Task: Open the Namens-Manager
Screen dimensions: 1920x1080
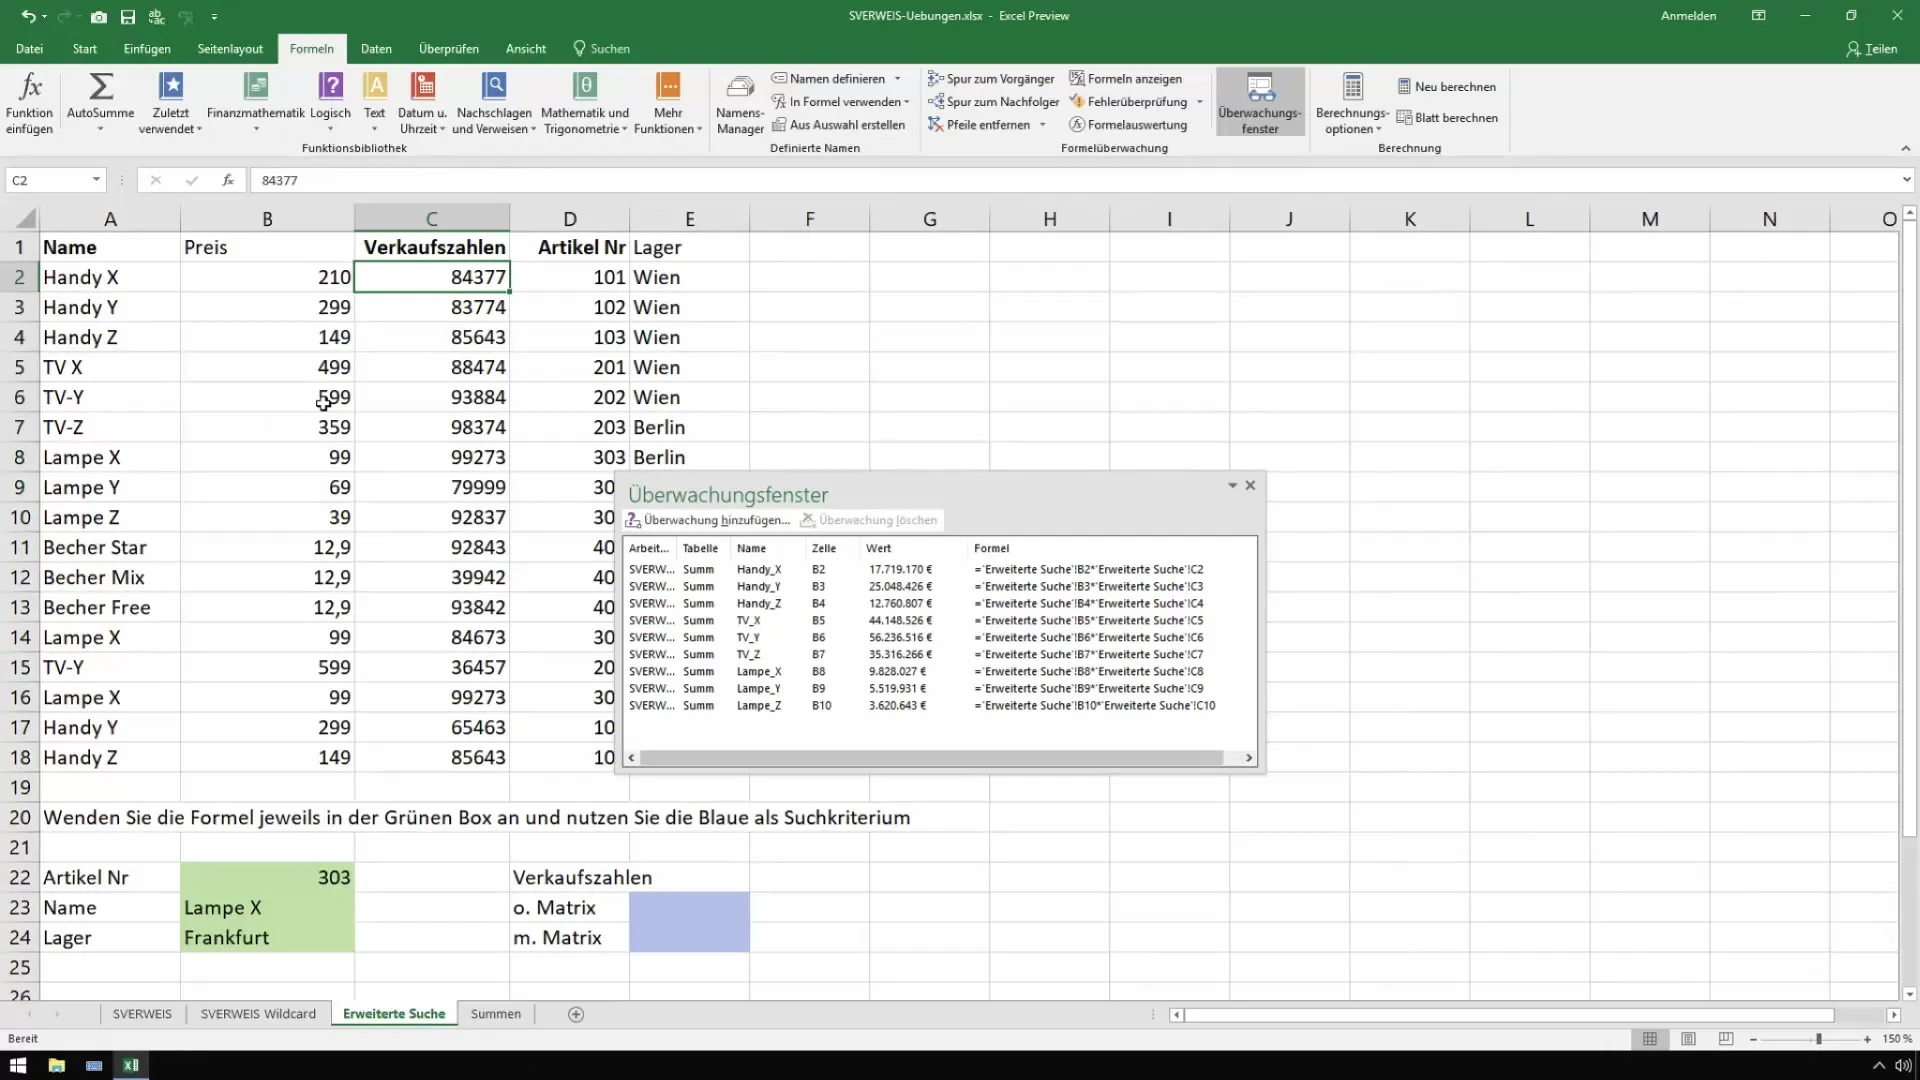Action: point(740,103)
